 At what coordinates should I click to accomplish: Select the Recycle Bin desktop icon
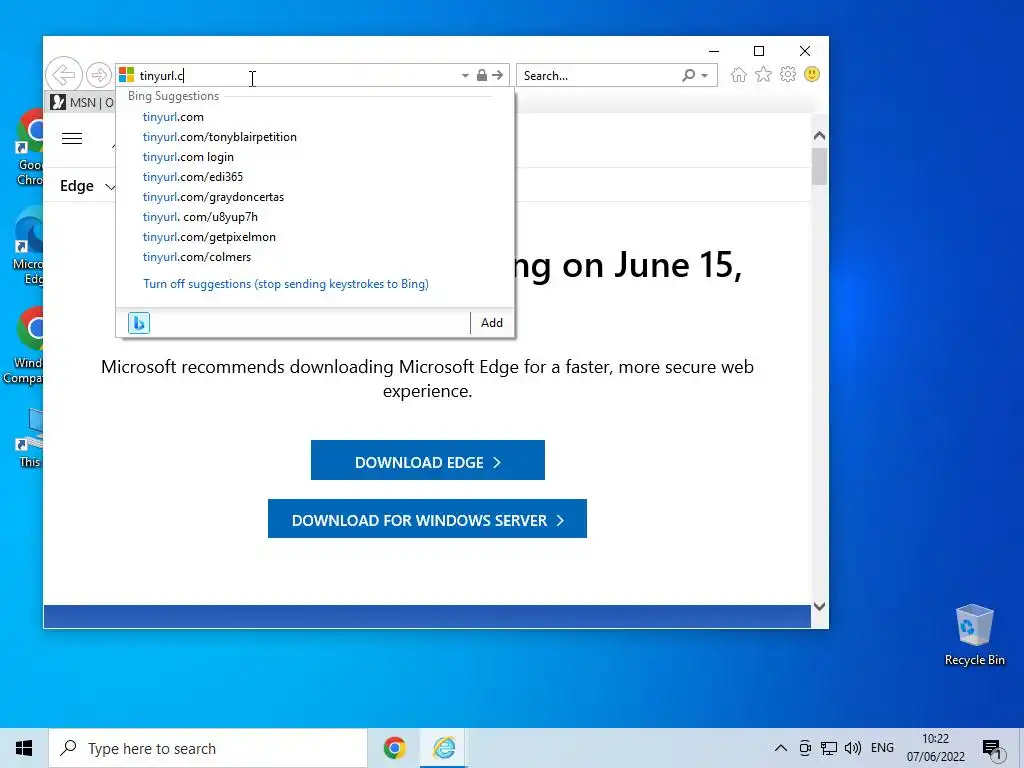click(x=974, y=634)
